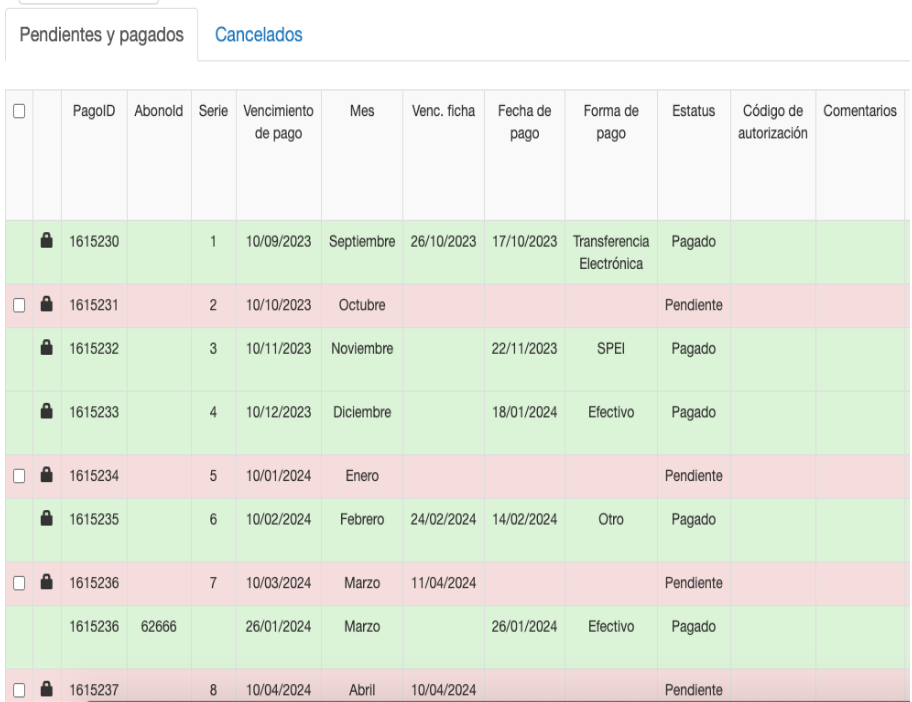Click AbonoId value 62666
This screenshot has width=912, height=702.
(157, 626)
